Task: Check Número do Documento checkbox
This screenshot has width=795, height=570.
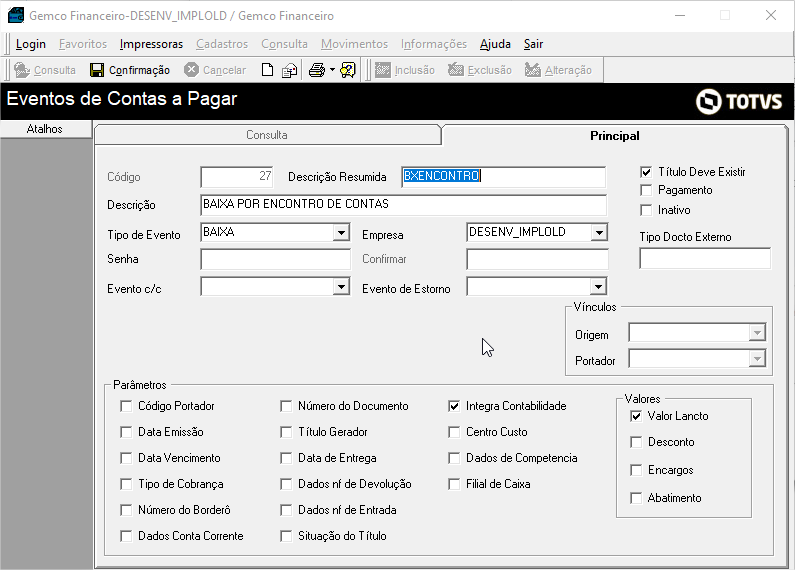Action: (286, 406)
